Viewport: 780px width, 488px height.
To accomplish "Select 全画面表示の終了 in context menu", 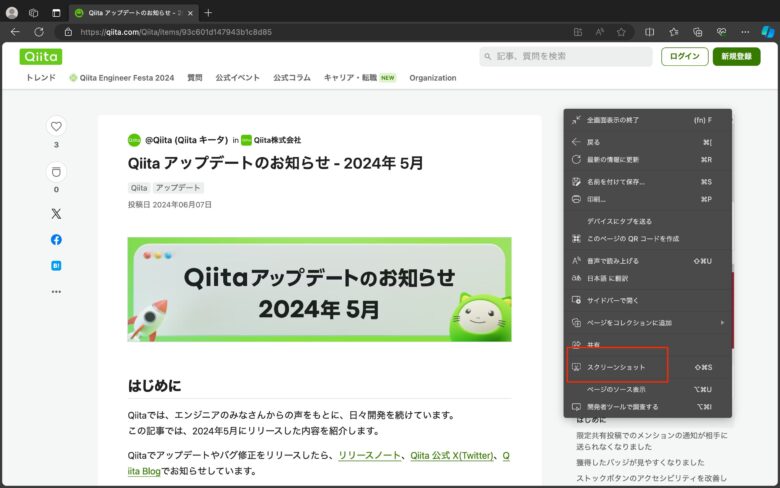I will tap(647, 120).
